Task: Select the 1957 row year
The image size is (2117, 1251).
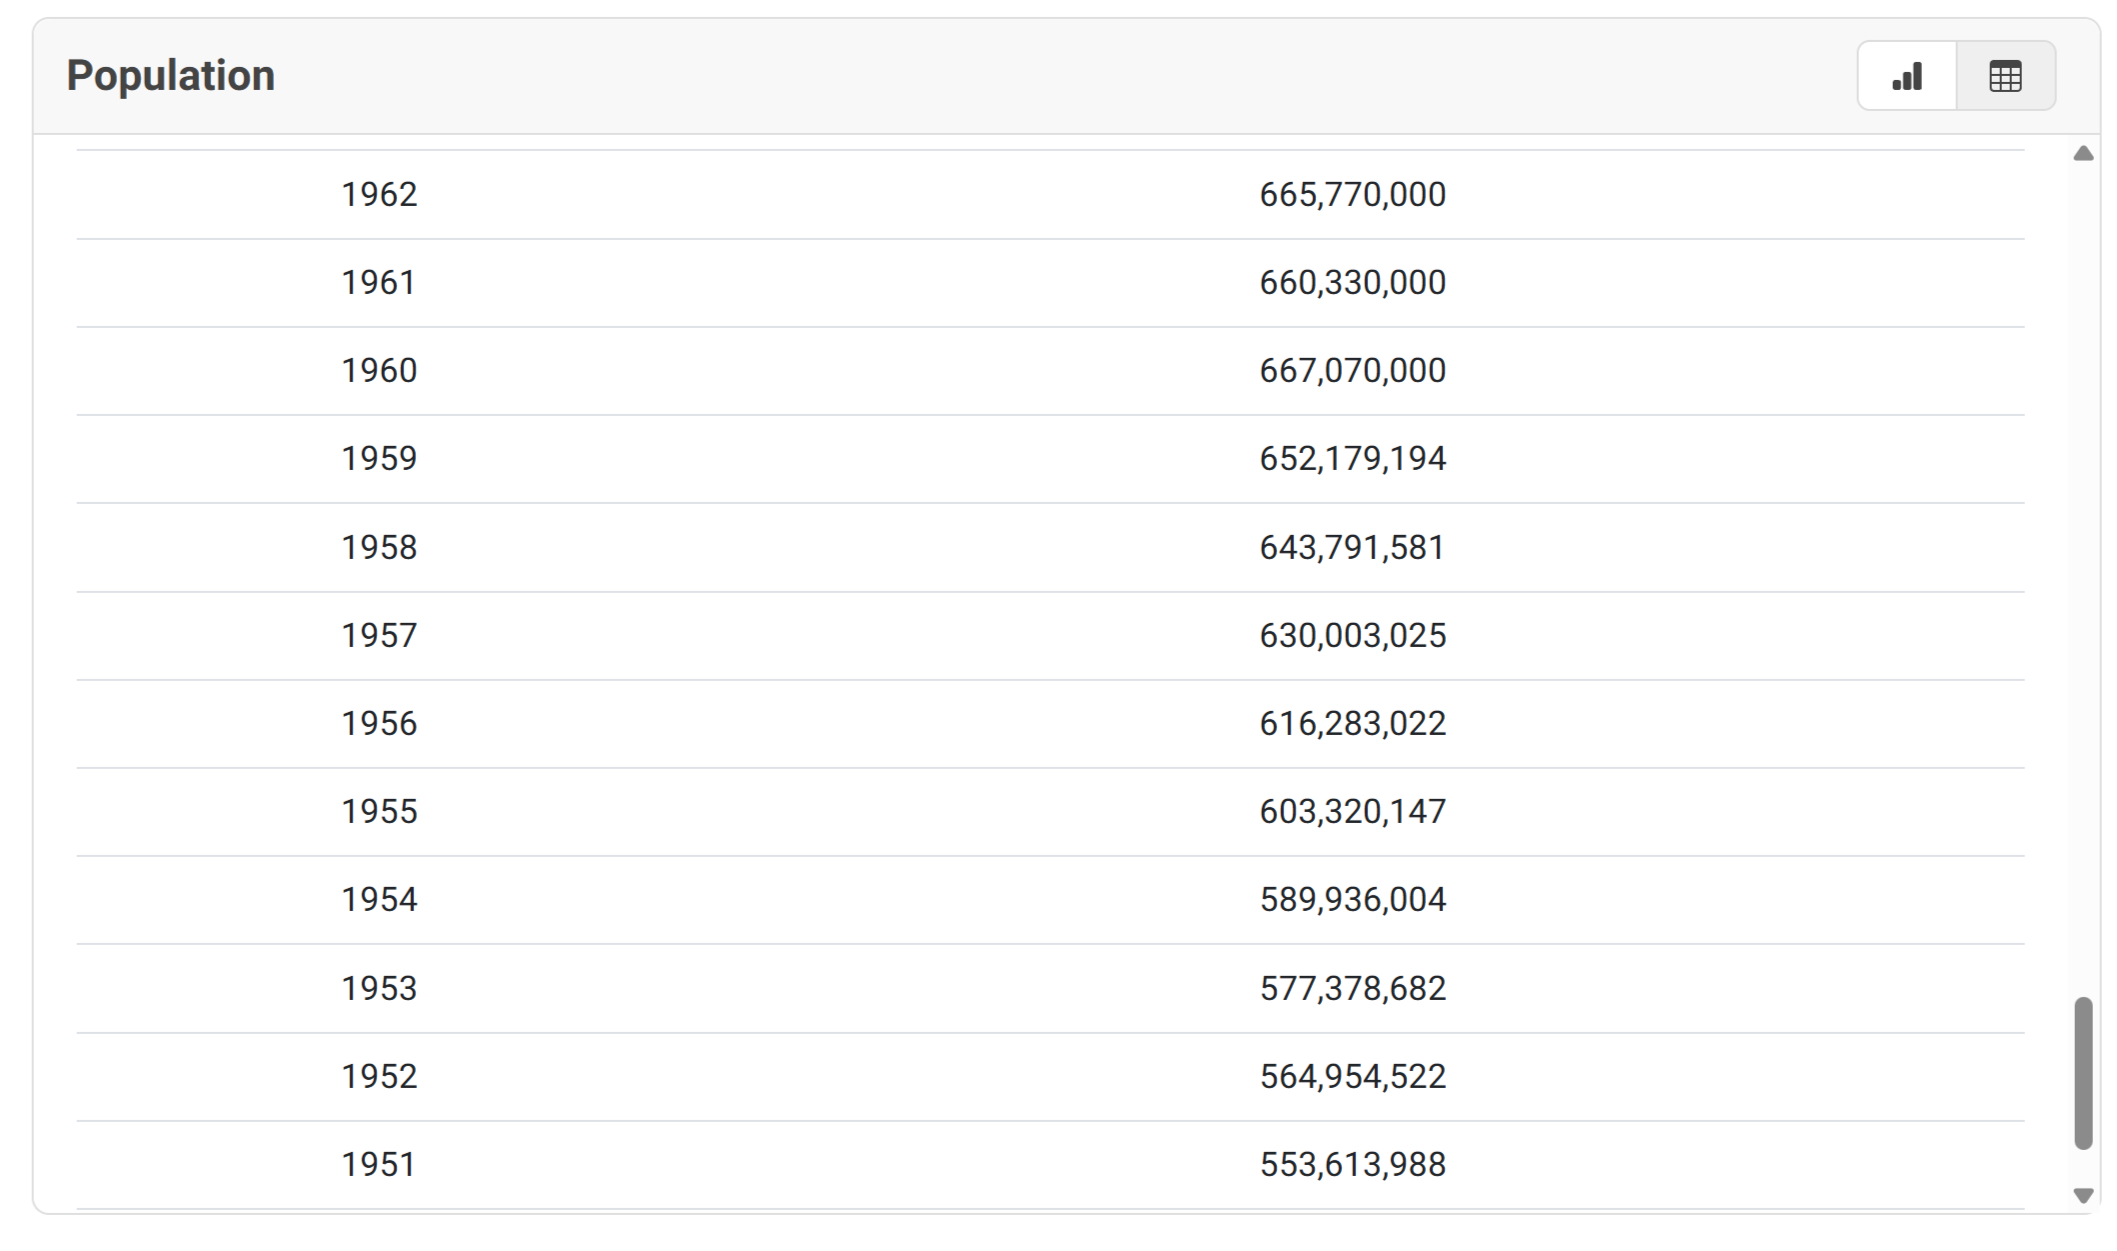Action: coord(379,635)
